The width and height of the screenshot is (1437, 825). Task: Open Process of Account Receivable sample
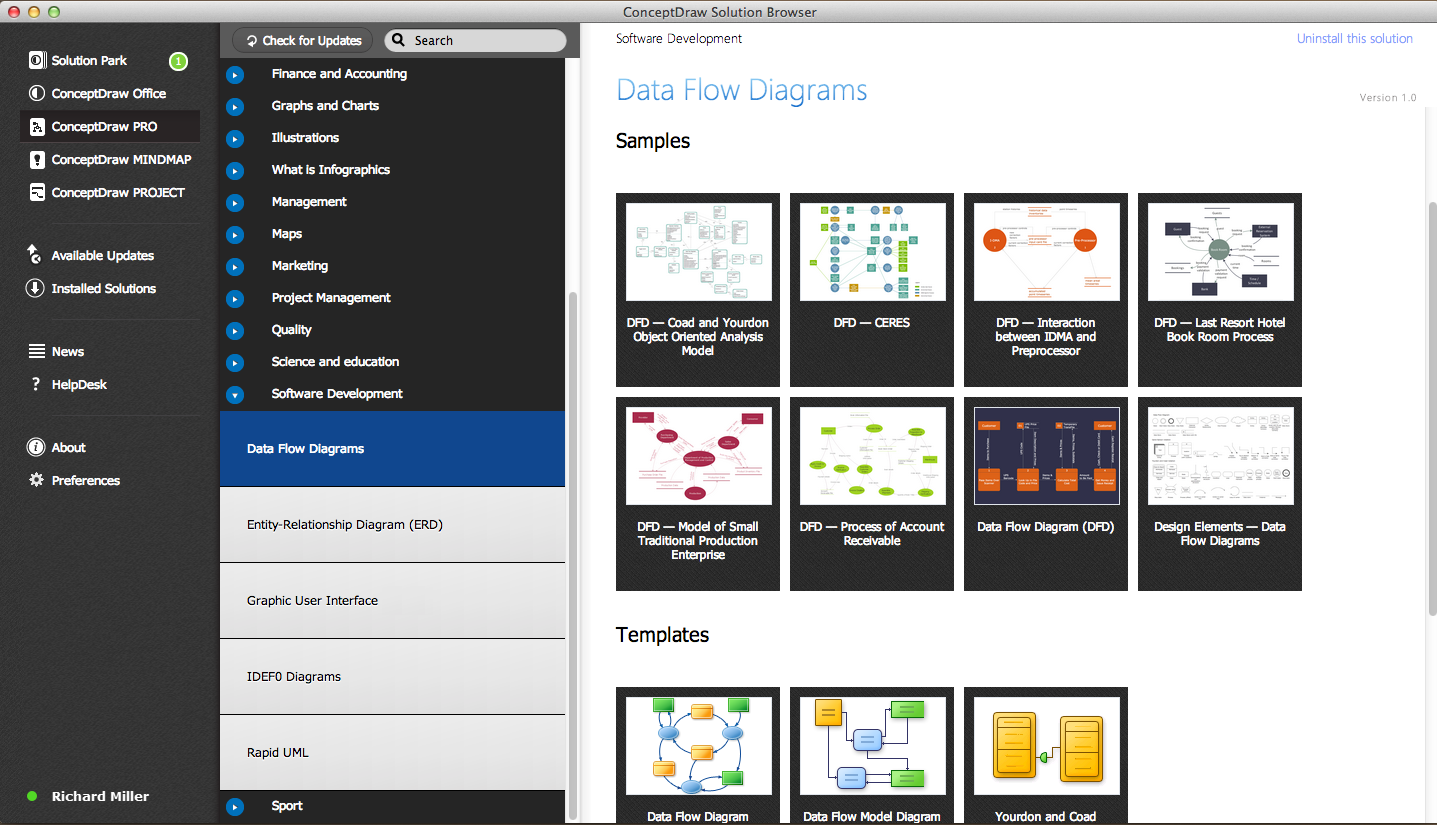[872, 494]
